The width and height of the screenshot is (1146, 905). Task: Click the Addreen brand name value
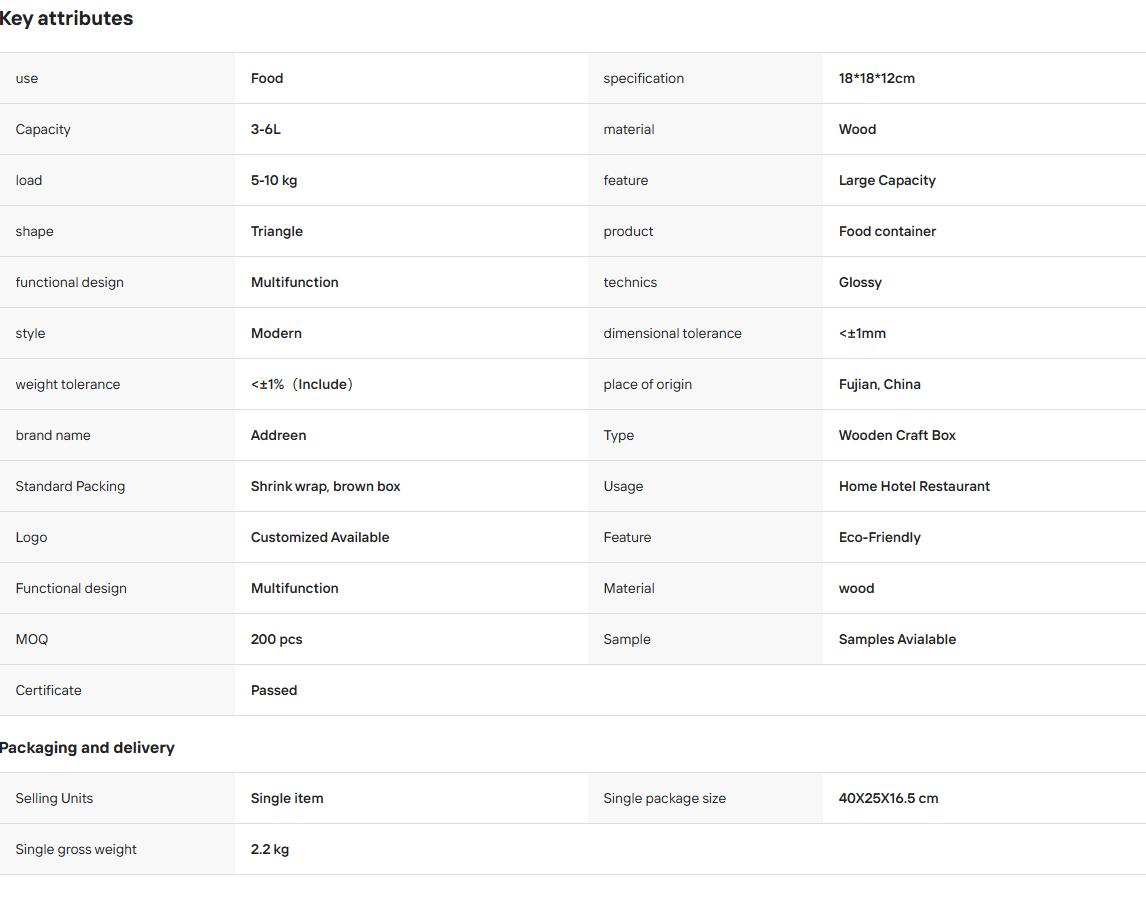click(x=278, y=435)
